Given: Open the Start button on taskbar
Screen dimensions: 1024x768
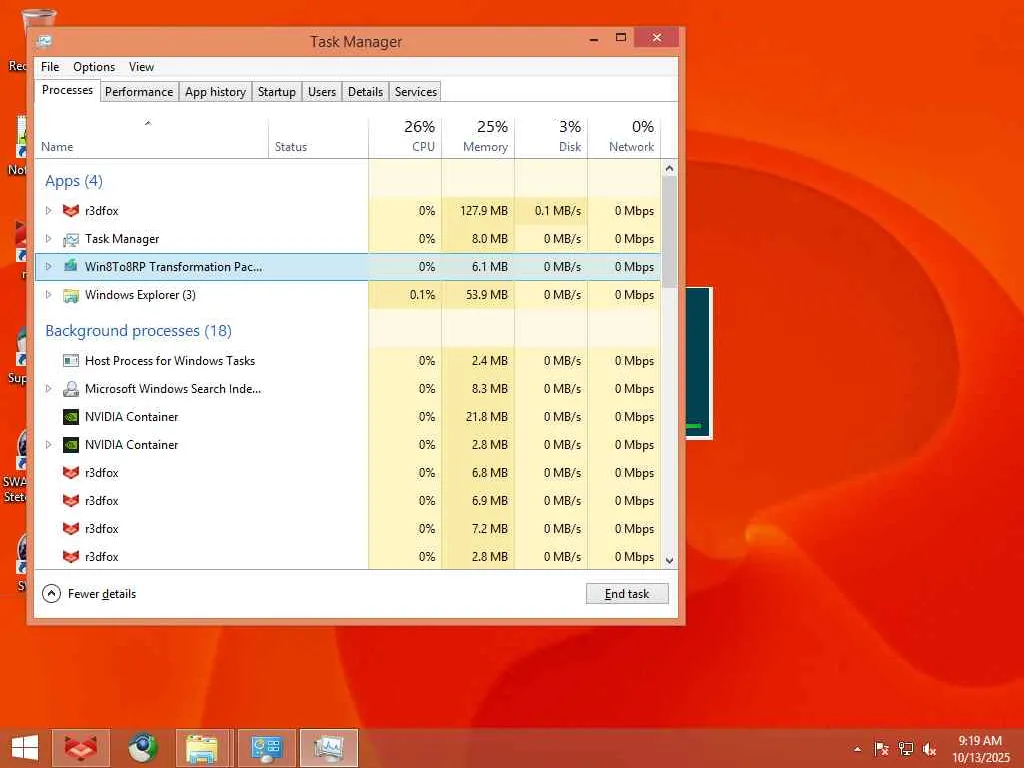Looking at the screenshot, I should tap(25, 748).
